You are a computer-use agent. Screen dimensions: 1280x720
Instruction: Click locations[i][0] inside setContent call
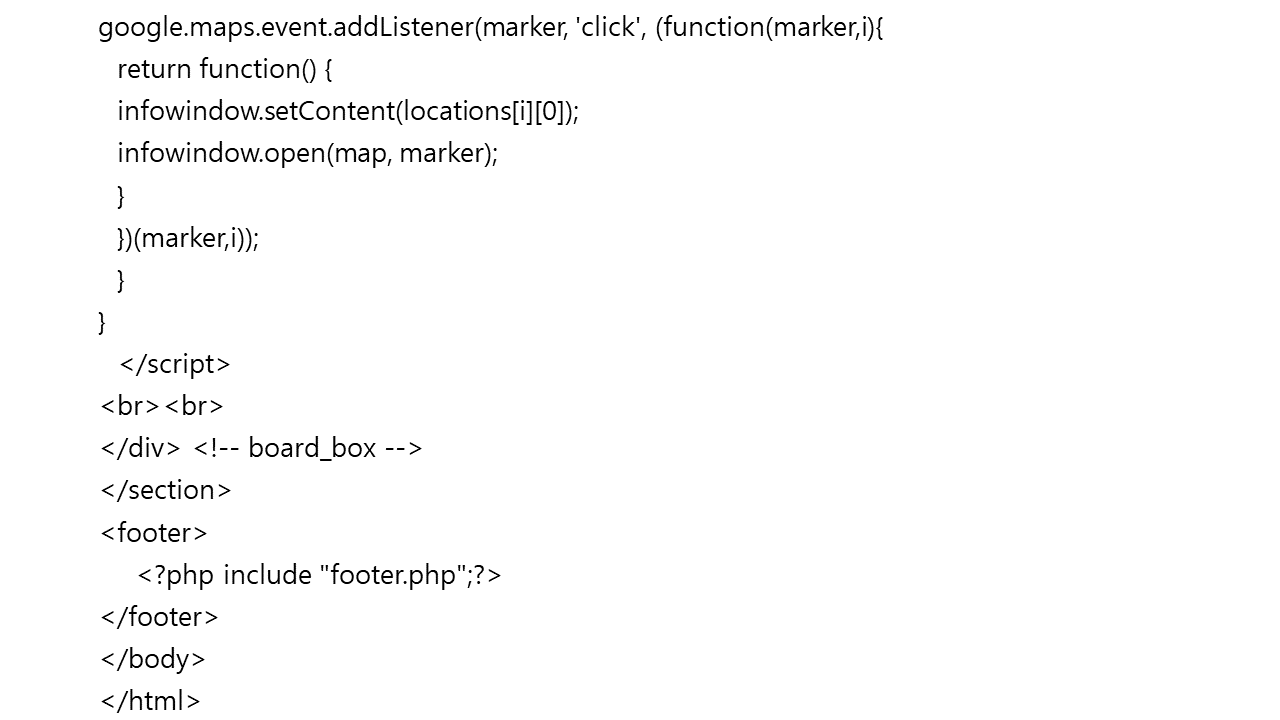point(484,112)
